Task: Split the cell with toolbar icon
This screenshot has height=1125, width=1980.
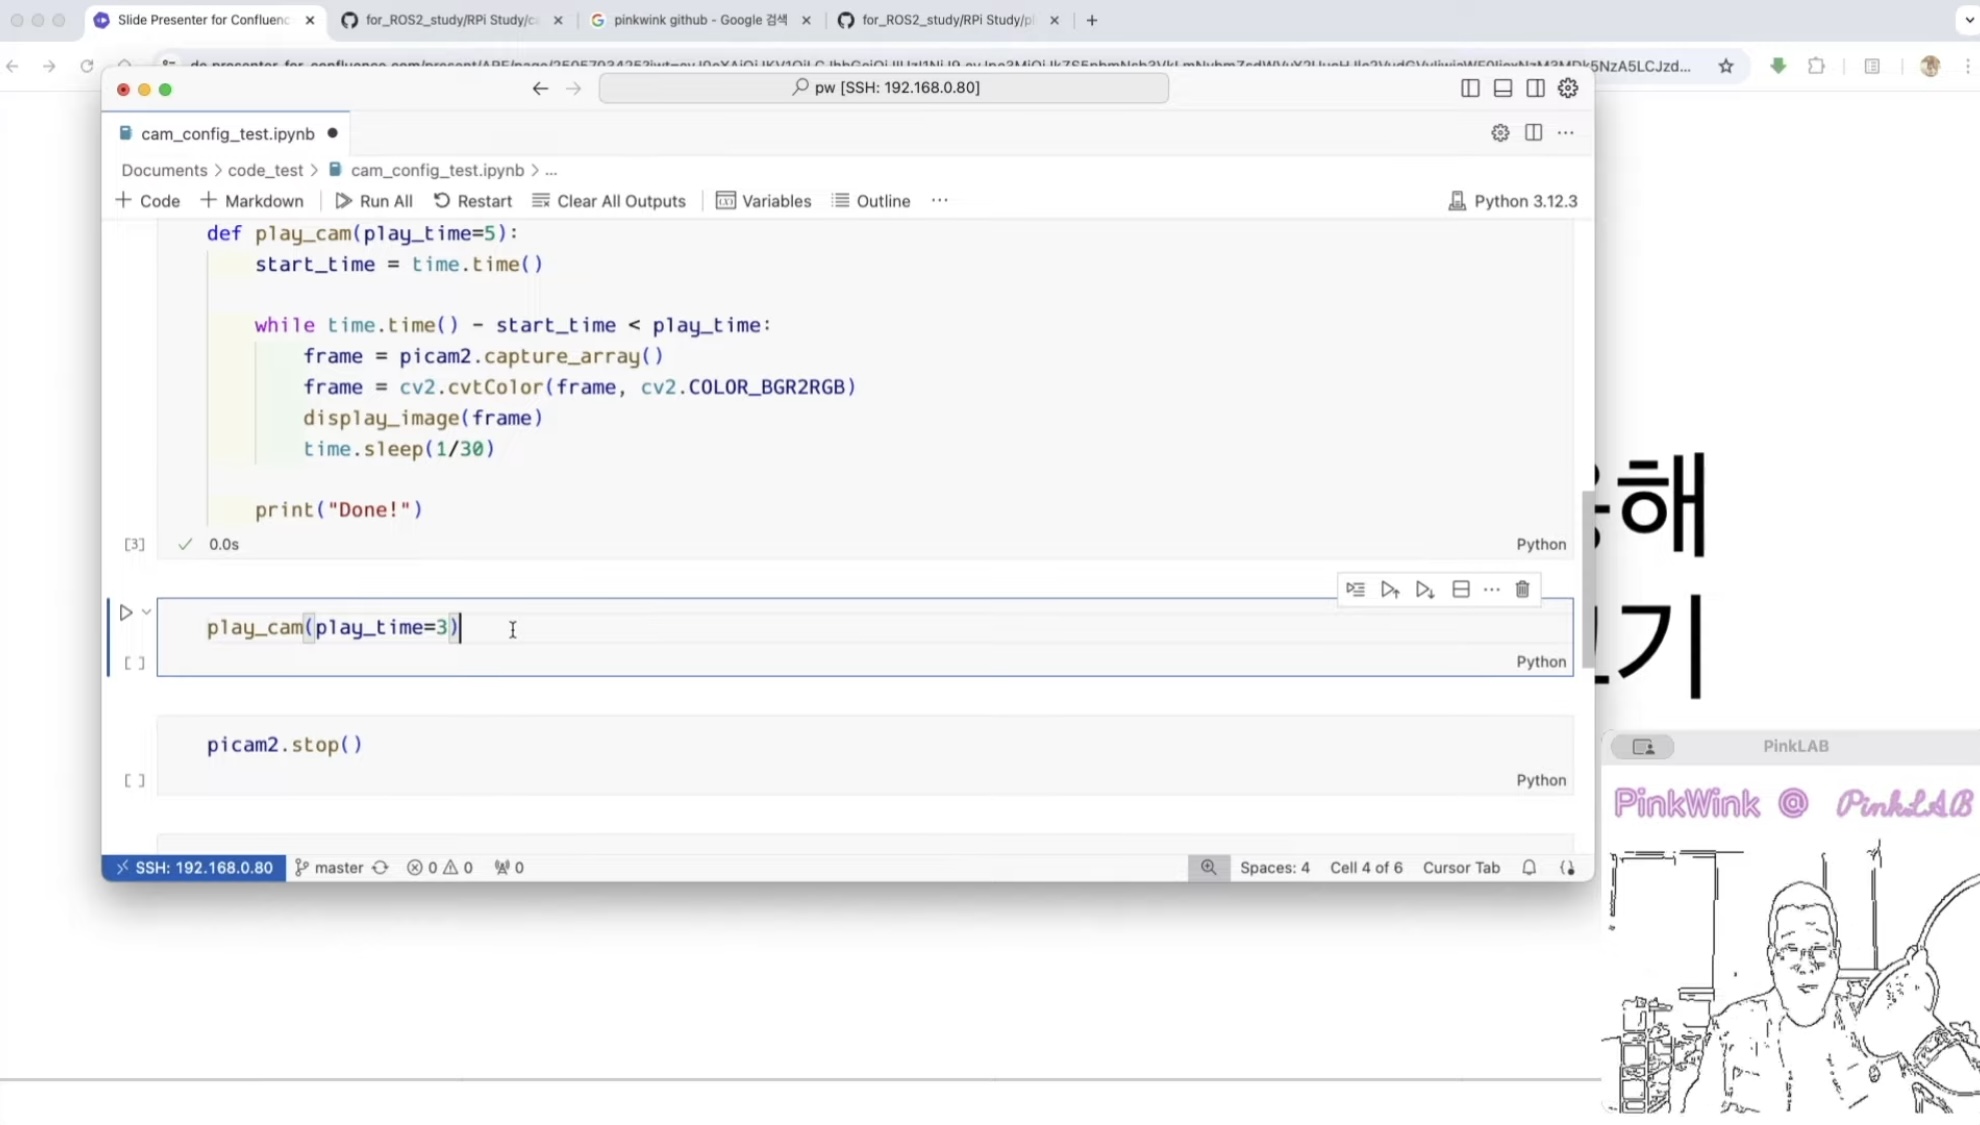Action: (1460, 590)
